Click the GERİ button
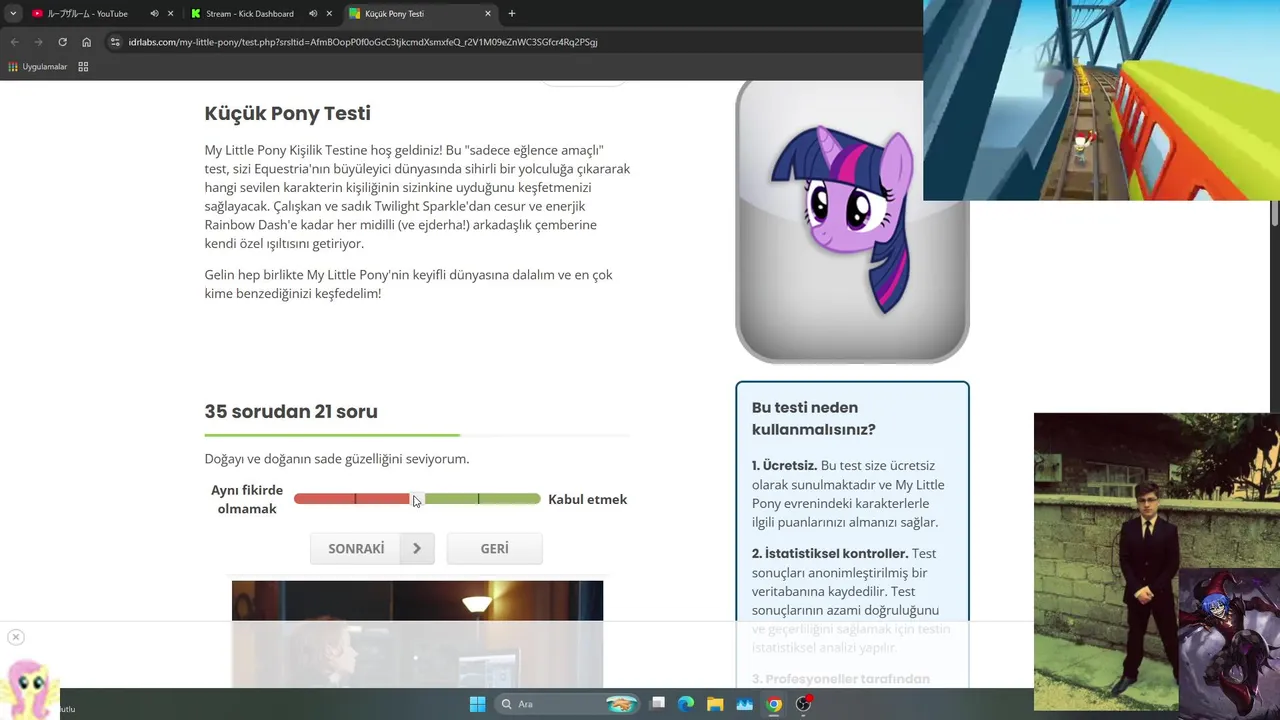Image resolution: width=1280 pixels, height=720 pixels. click(494, 549)
